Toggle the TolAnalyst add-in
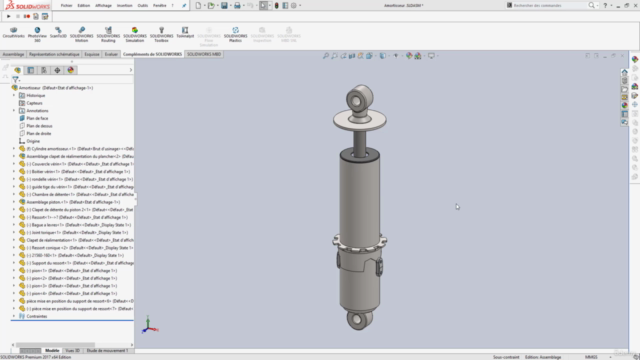Screen dimensions: 640x360 [185, 33]
